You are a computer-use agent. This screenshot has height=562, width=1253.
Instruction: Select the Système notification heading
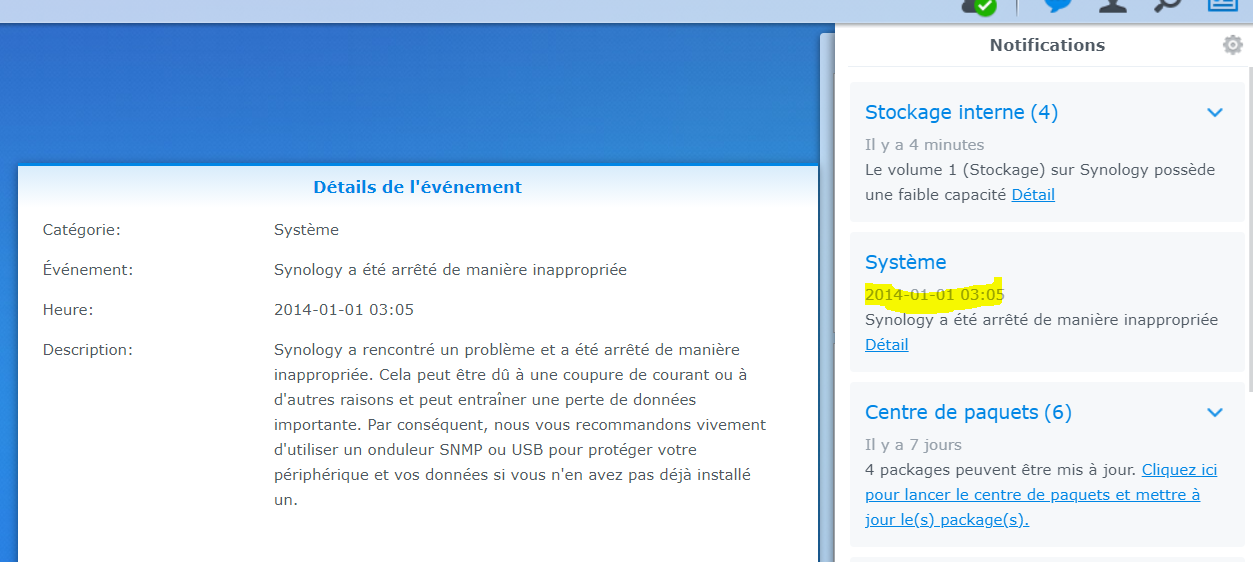point(905,262)
